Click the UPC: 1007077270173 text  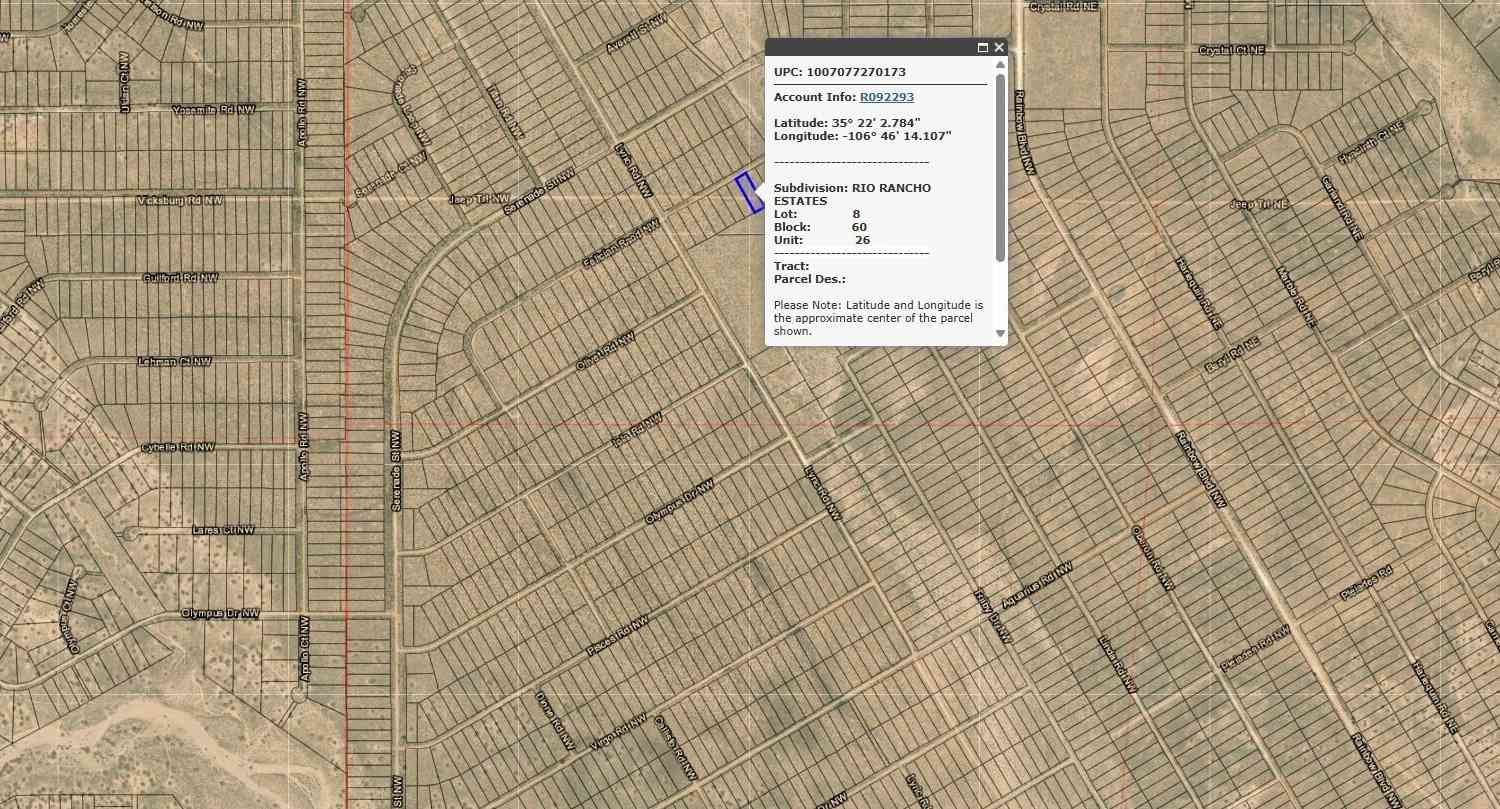coord(840,72)
